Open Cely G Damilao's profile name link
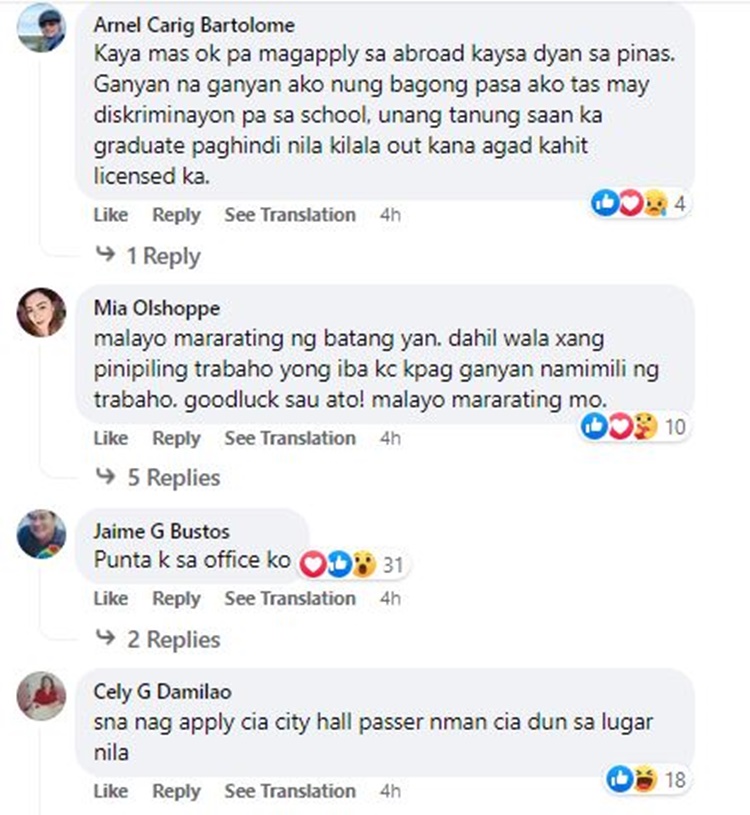Screen dimensions: 750x815 point(163,692)
